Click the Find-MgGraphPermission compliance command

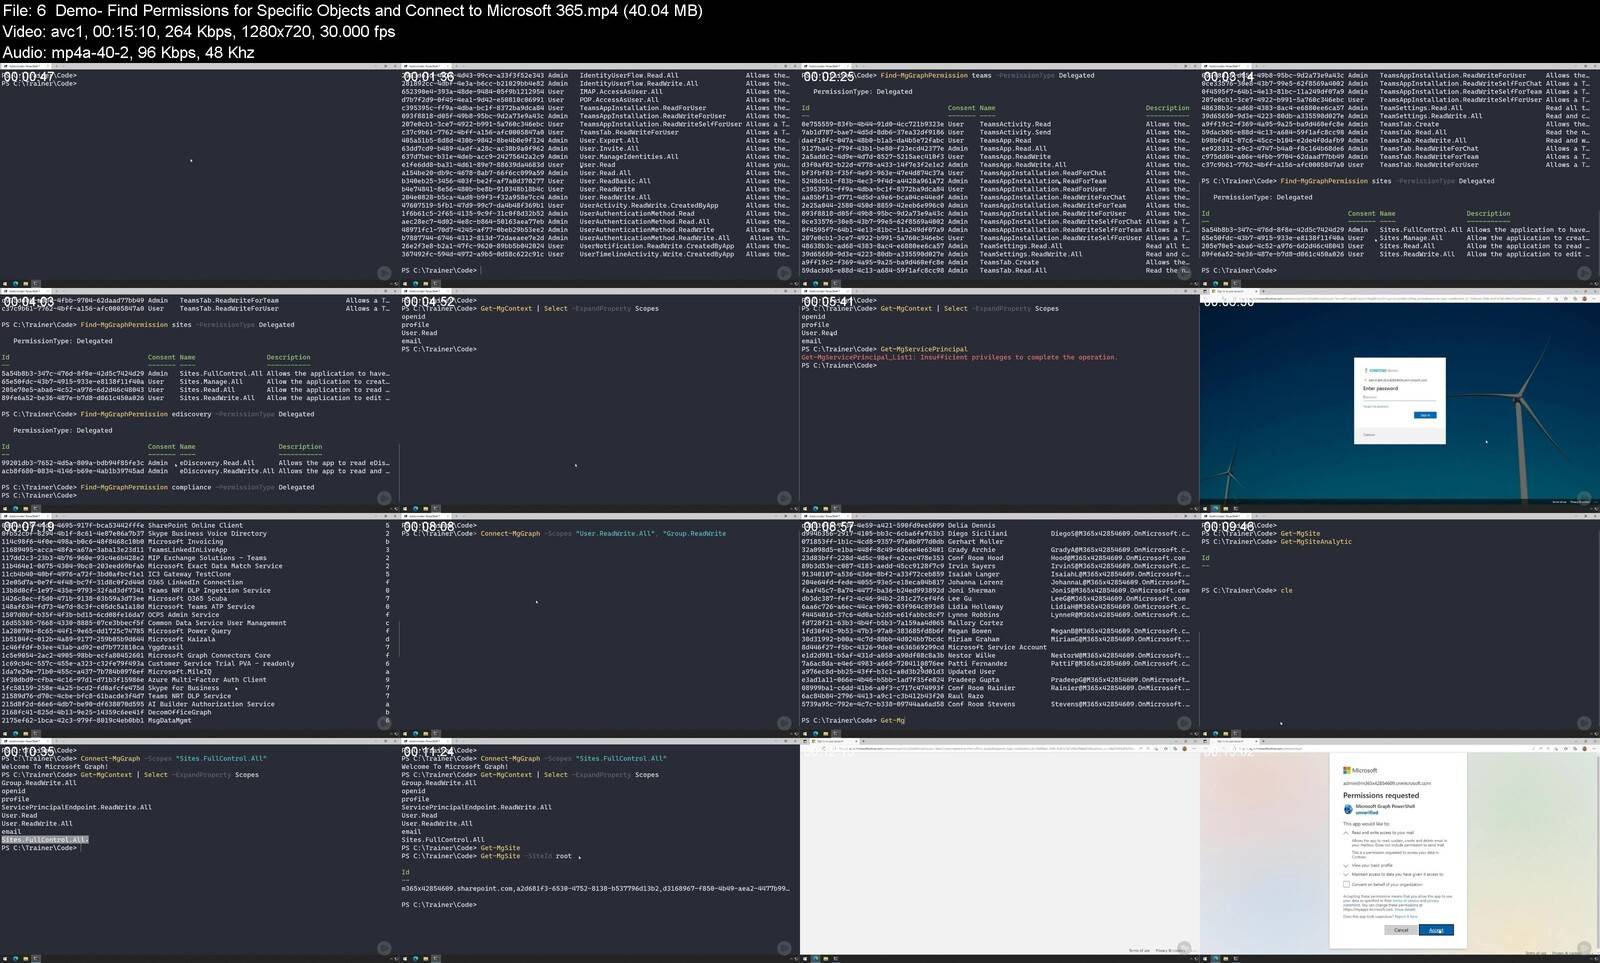tap(197, 487)
